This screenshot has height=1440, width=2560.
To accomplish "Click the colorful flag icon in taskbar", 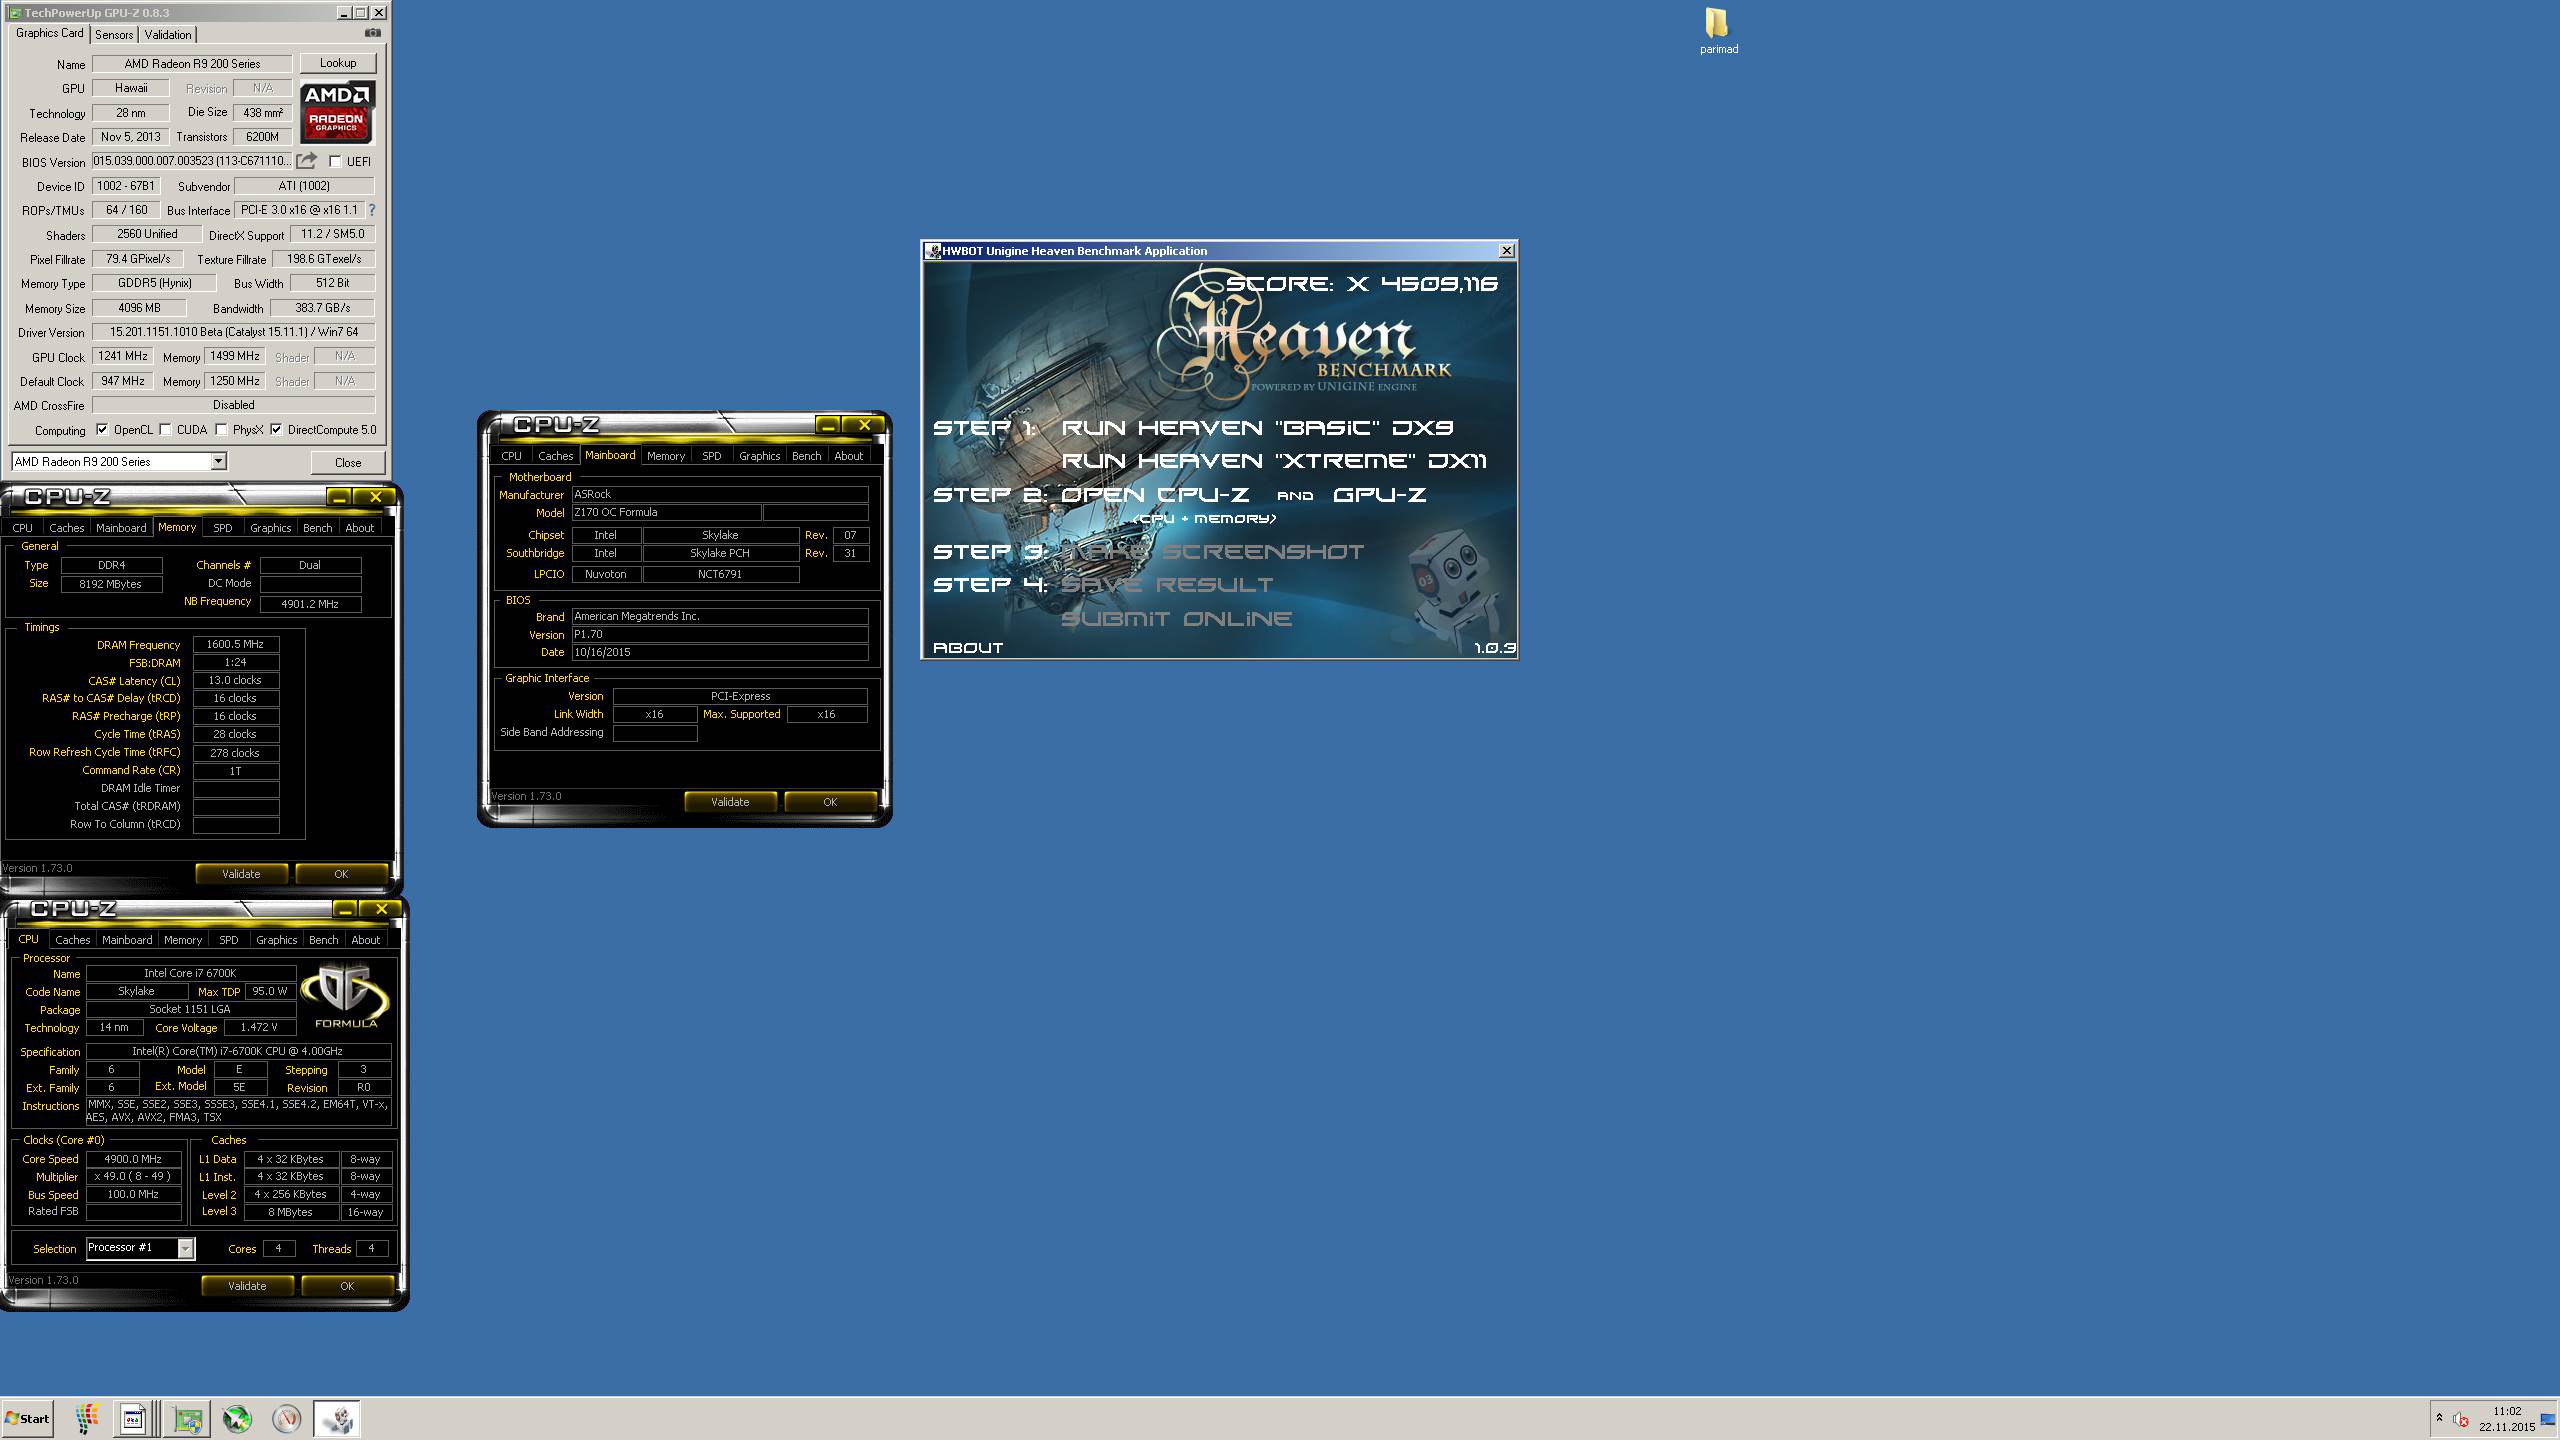I will (88, 1418).
